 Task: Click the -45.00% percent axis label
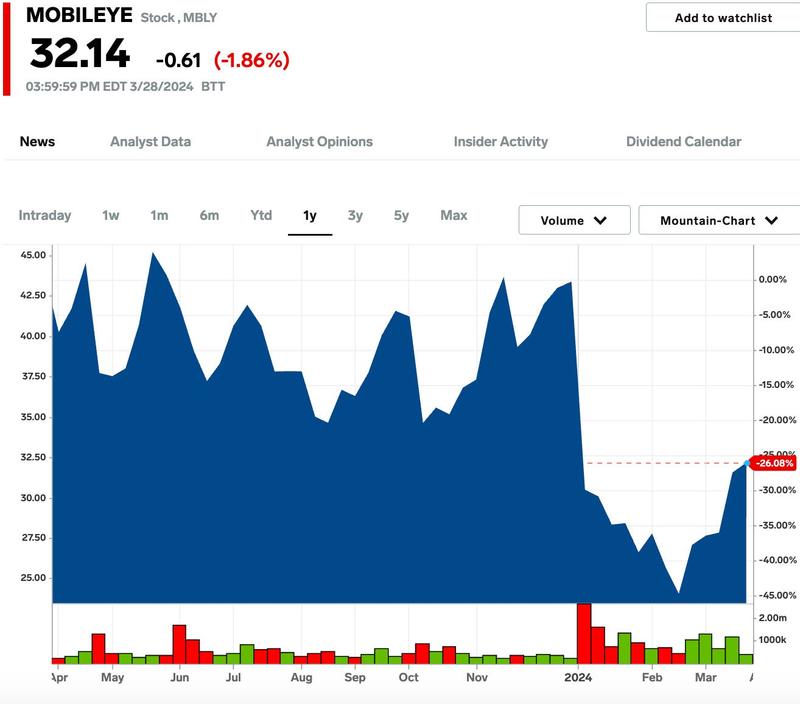[778, 595]
